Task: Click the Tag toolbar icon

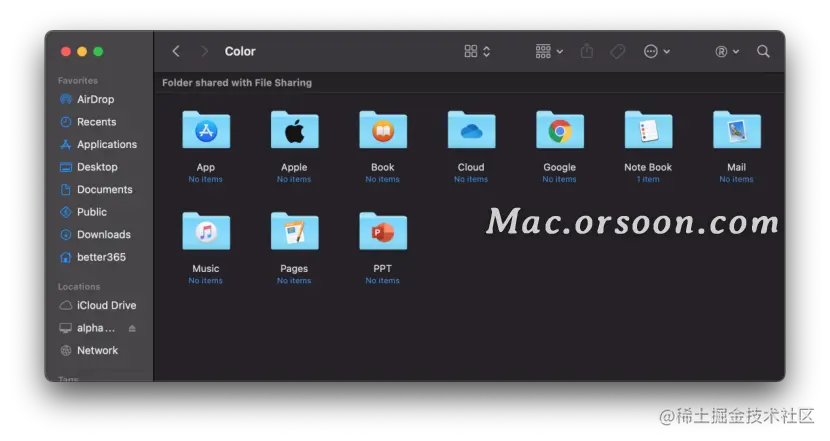Action: click(617, 51)
